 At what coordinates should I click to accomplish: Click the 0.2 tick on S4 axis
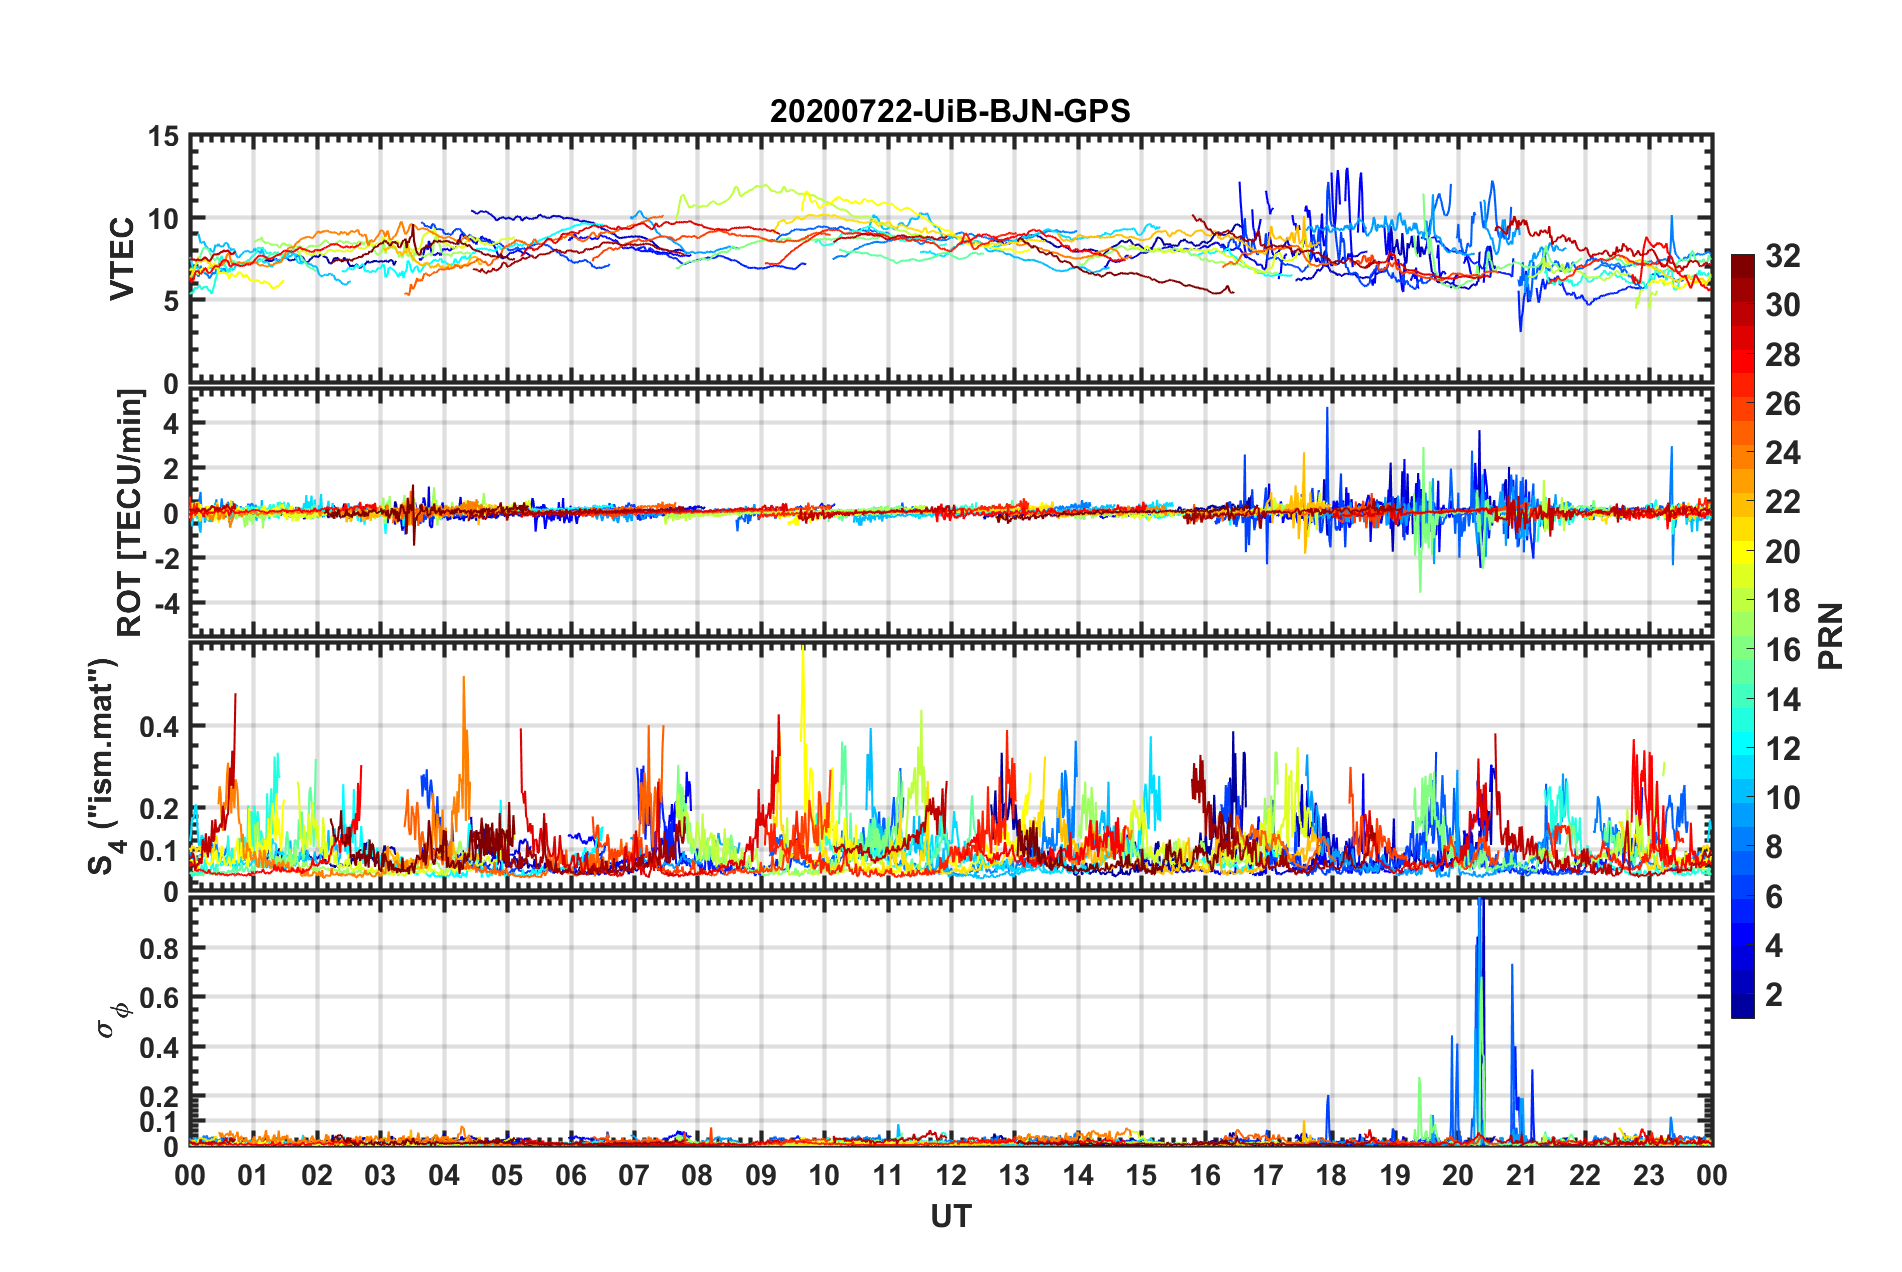(159, 809)
